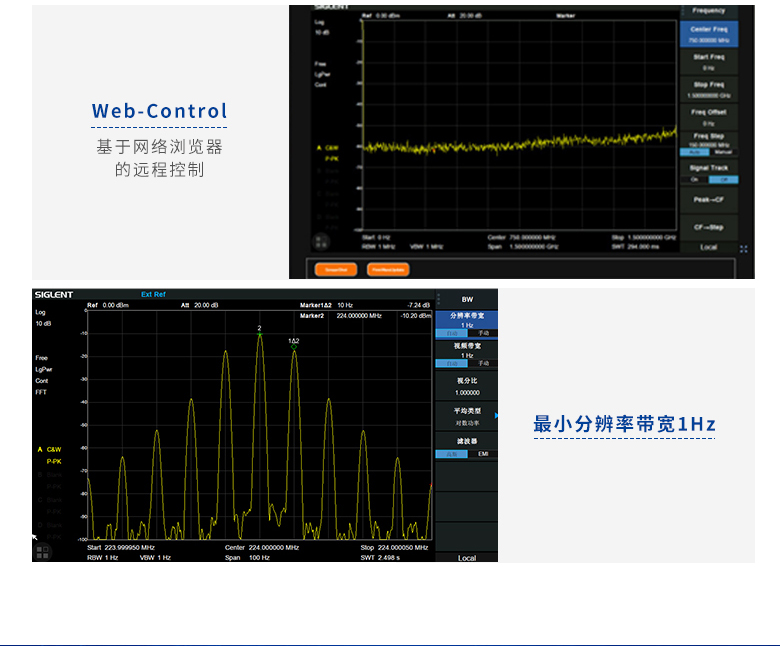Click the fullscreen icon beside the web-control display
This screenshot has height=646, width=780.
pyautogui.click(x=743, y=248)
